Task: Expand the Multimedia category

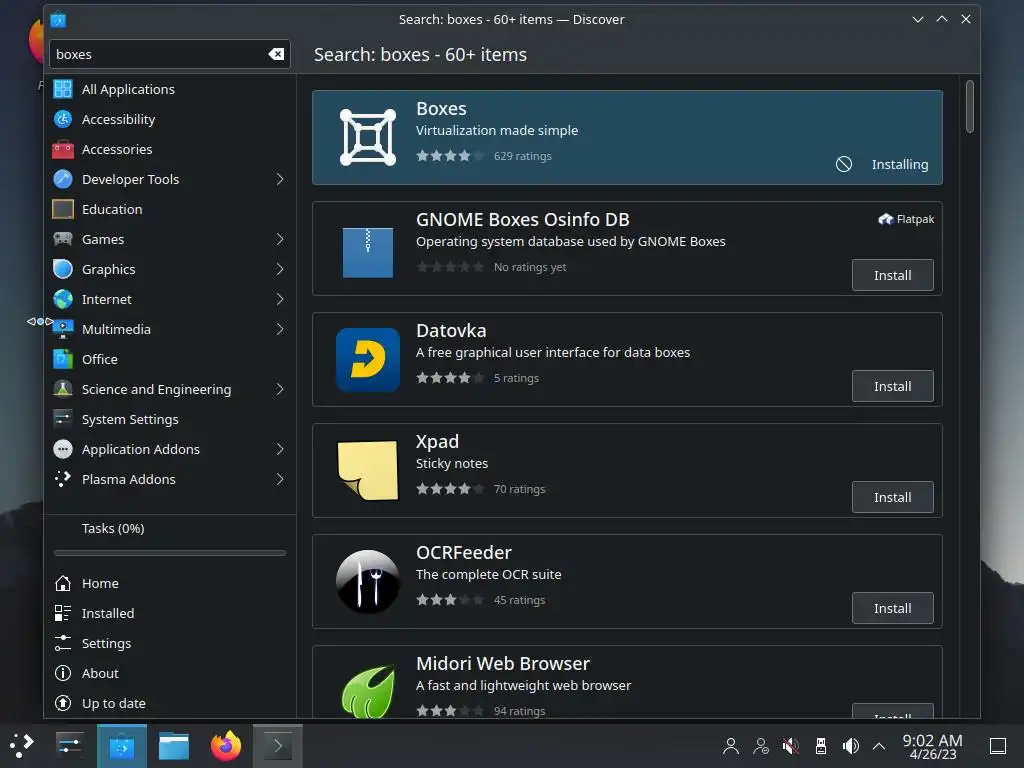Action: tap(280, 329)
